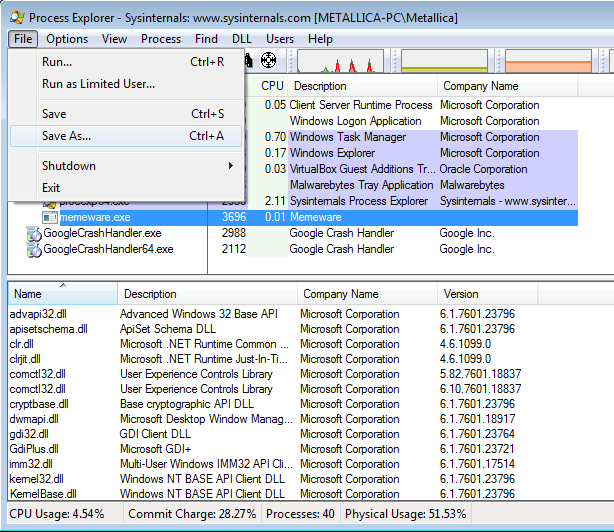Viewport: 614px width, 532px height.
Task: Choose Run as Limited User...
Action: pos(126,84)
